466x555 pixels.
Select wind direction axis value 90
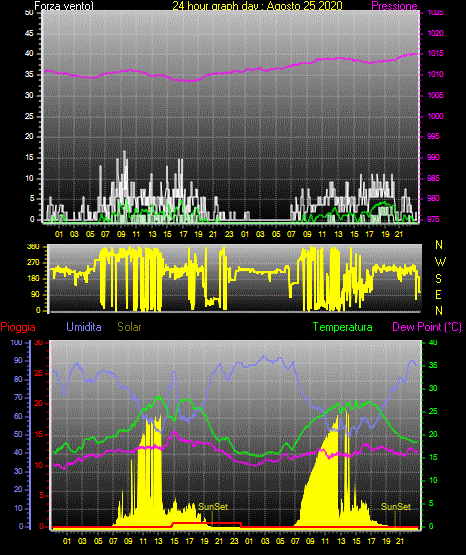[x=35, y=294]
